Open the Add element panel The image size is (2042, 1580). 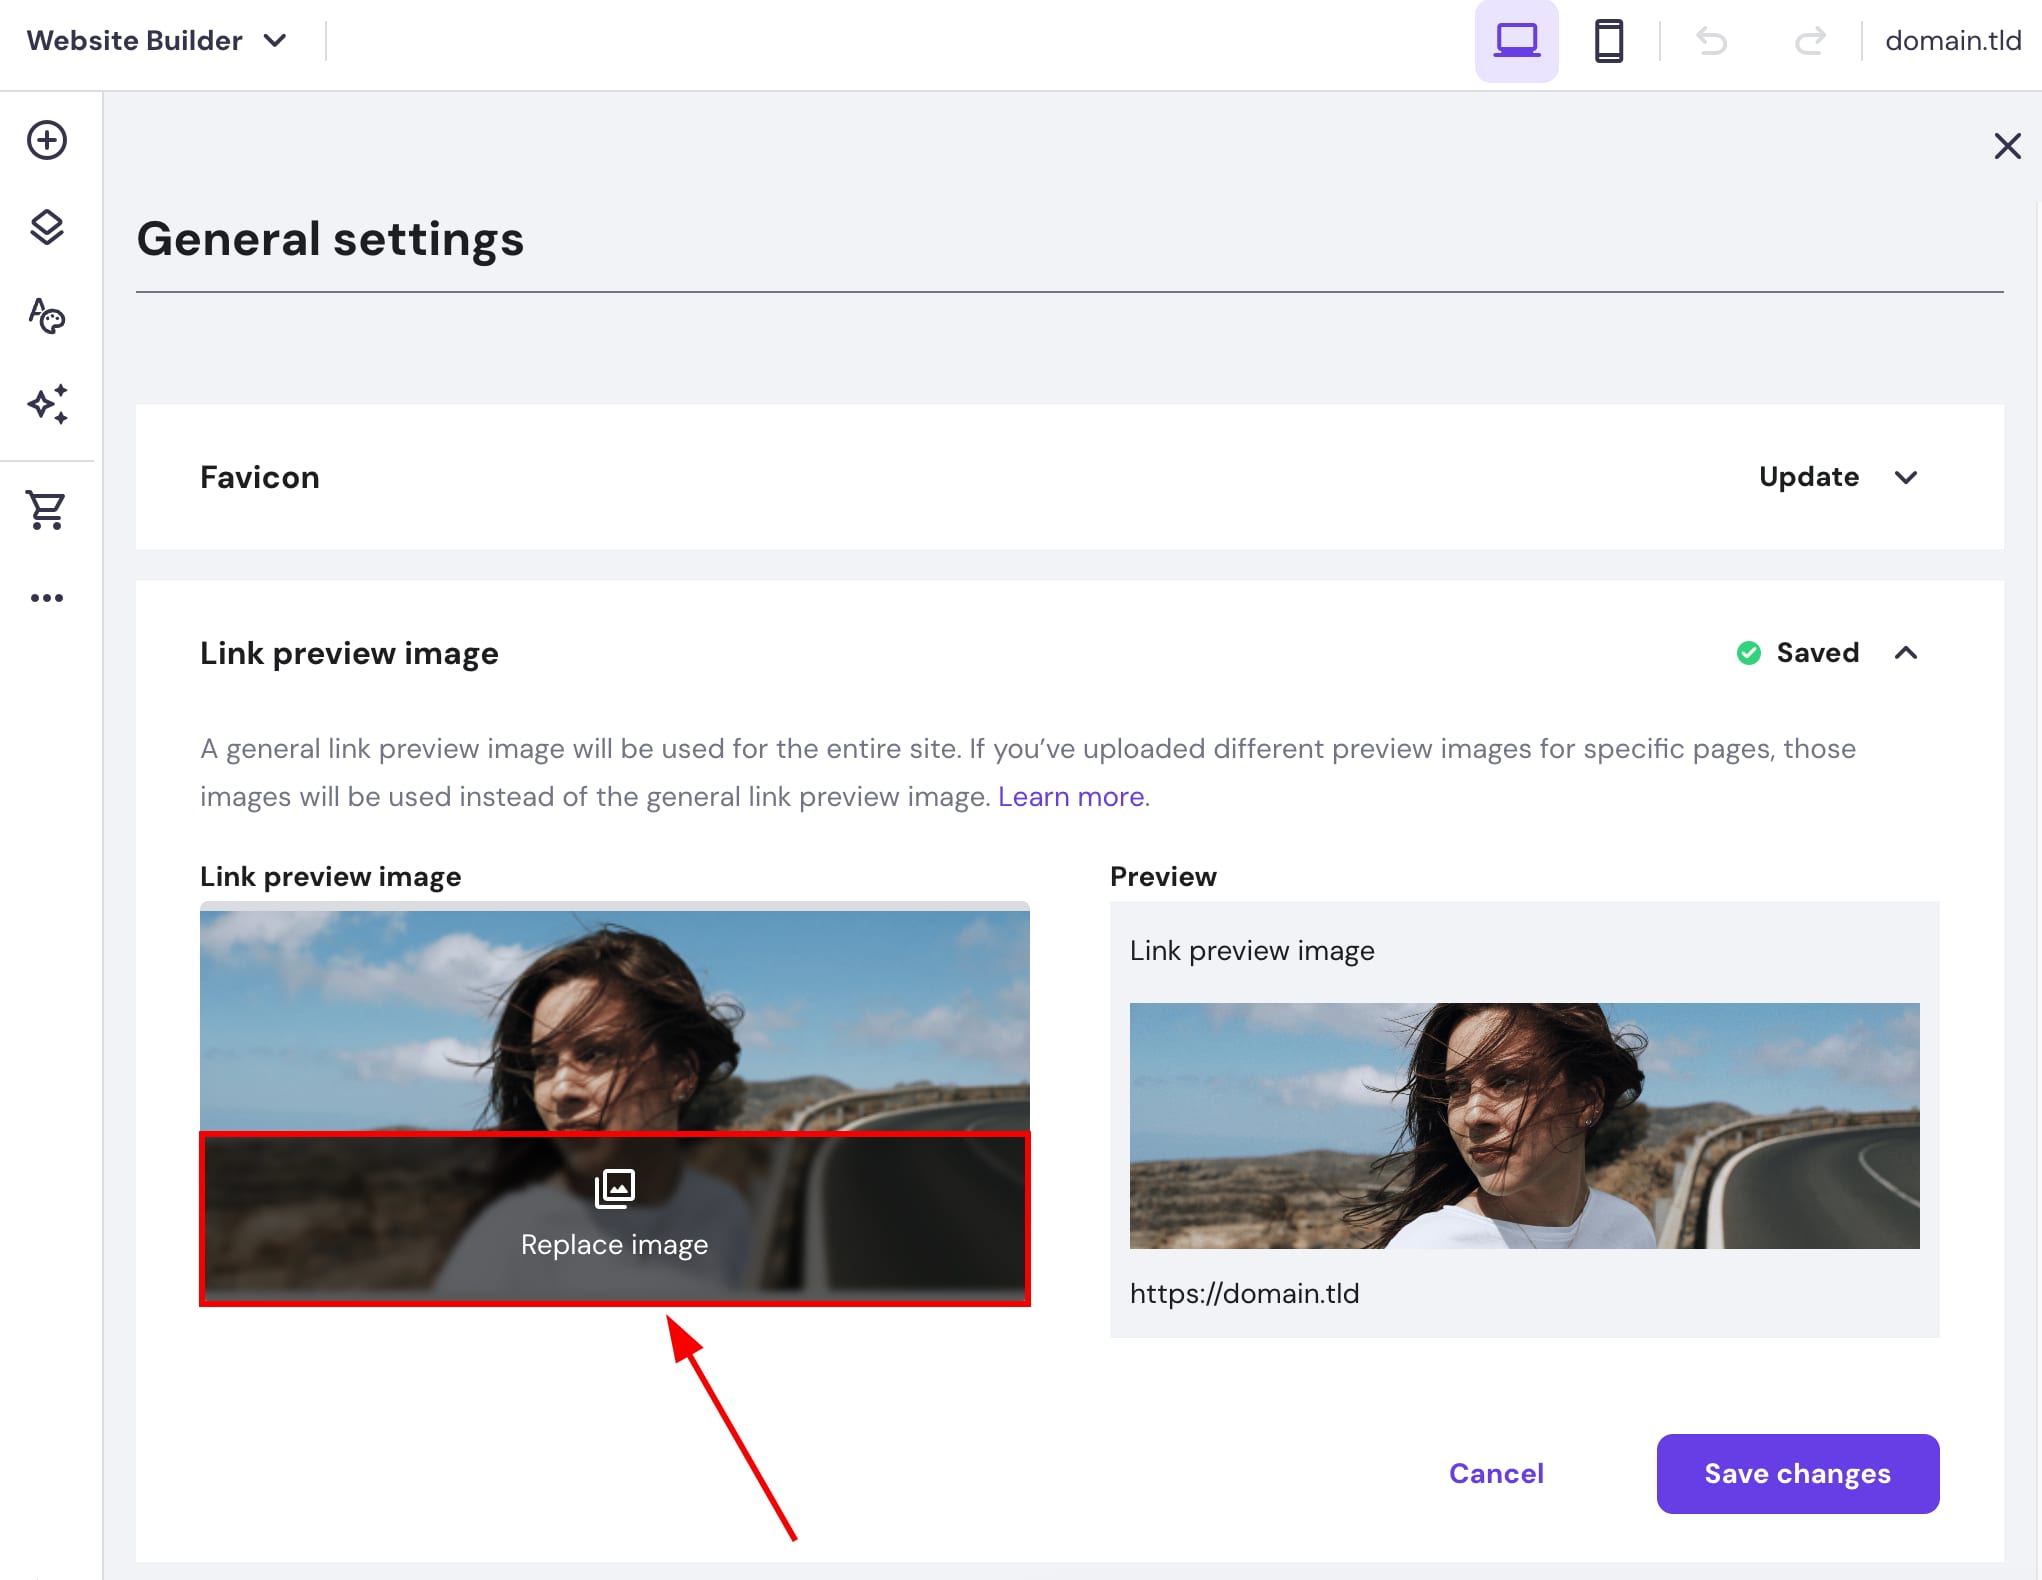point(47,140)
